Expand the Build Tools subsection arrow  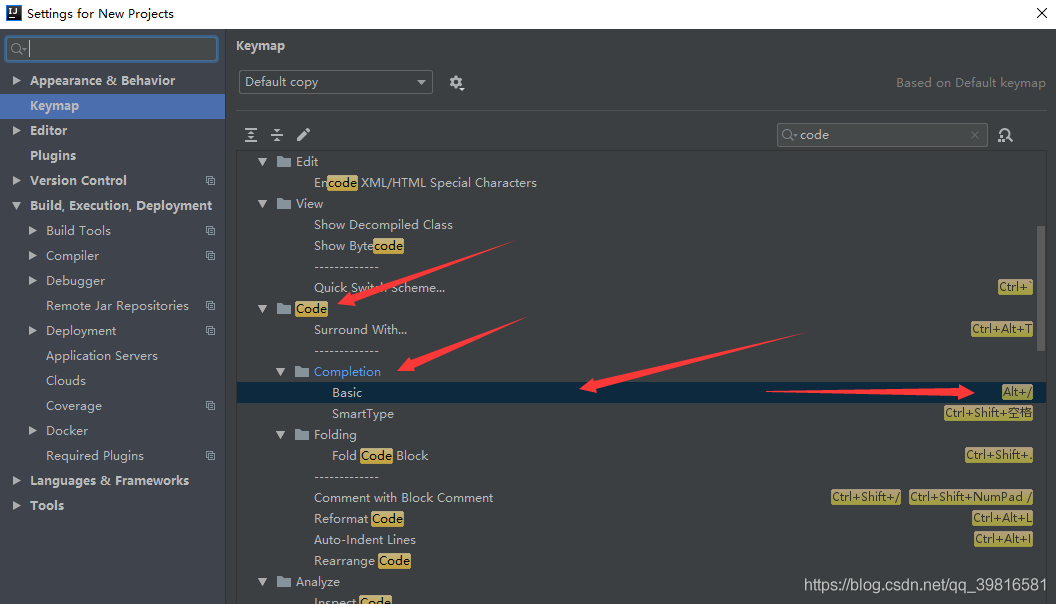32,230
